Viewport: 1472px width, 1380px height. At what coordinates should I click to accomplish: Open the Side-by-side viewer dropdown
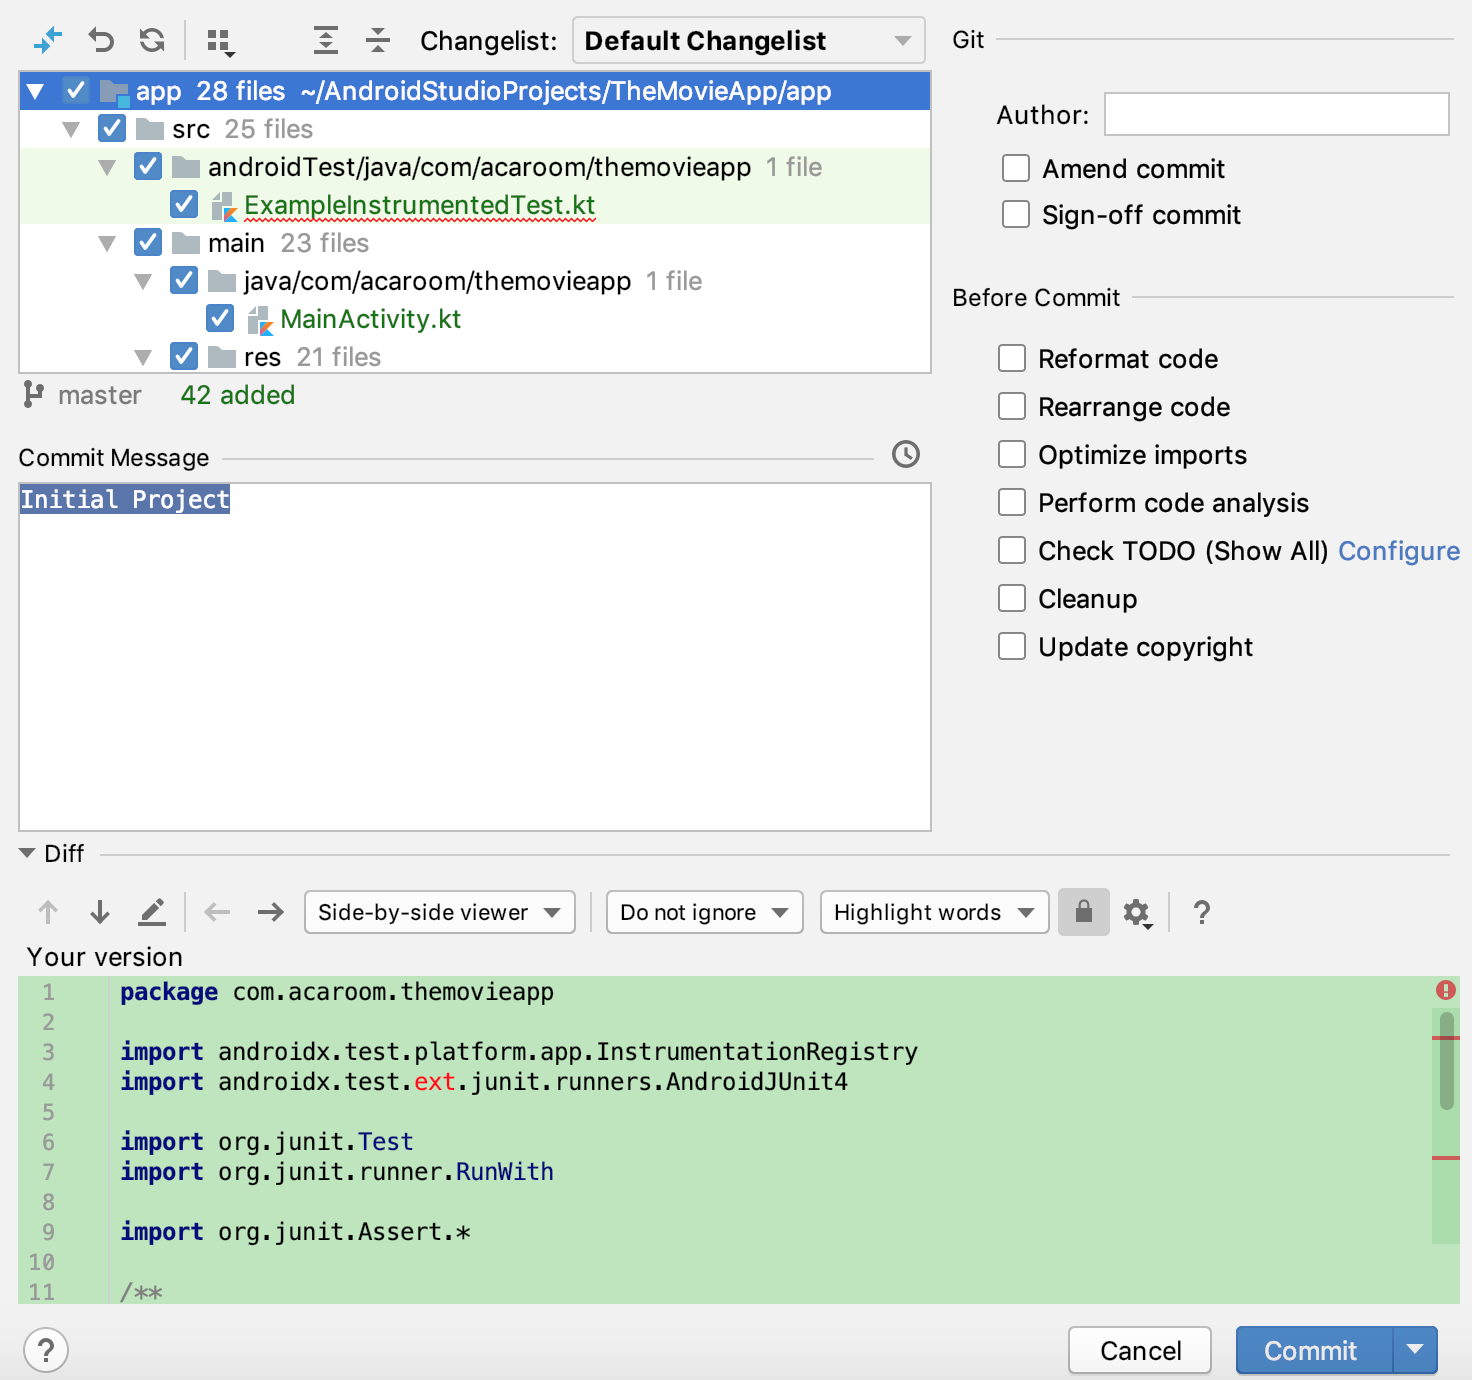[x=439, y=912]
